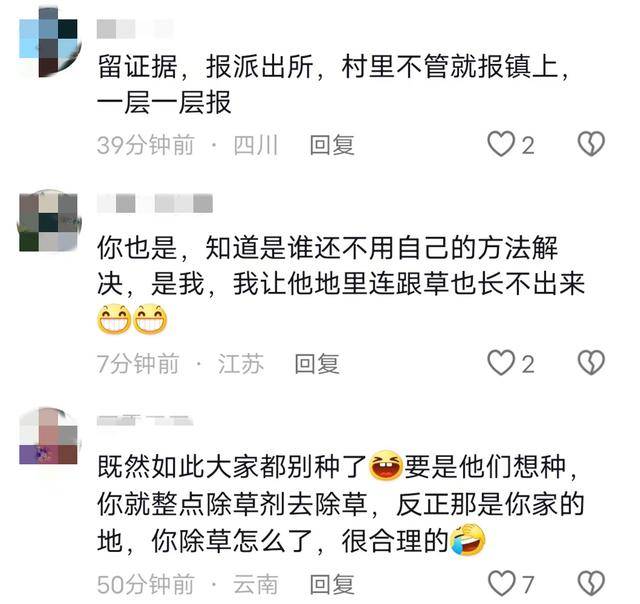
Task: Like the Yunnan comment with 7 likes
Action: [502, 583]
